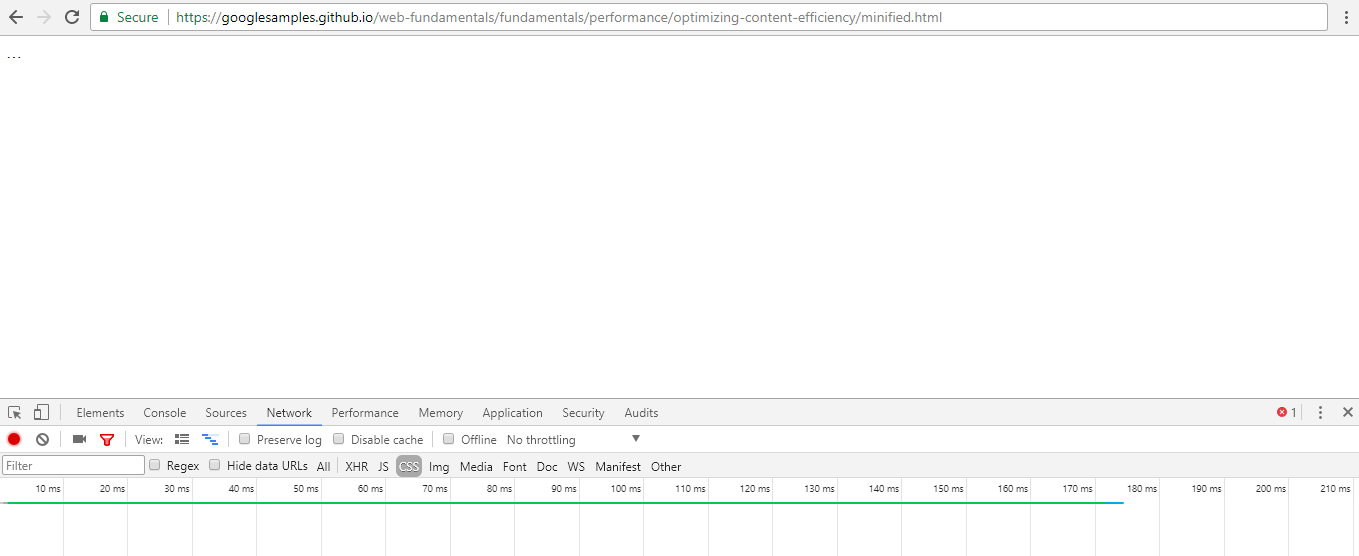The height and width of the screenshot is (556, 1359).
Task: Filter requests by Img
Action: click(439, 466)
